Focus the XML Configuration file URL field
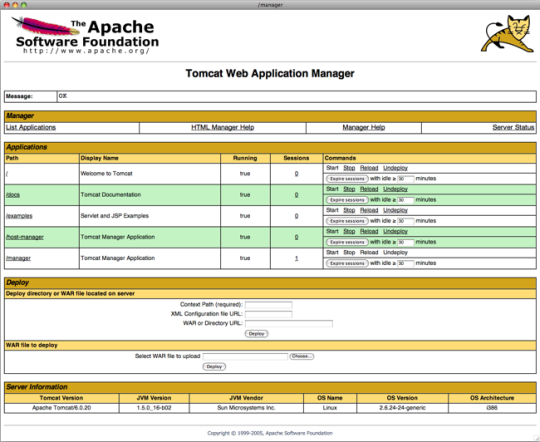 click(x=269, y=314)
